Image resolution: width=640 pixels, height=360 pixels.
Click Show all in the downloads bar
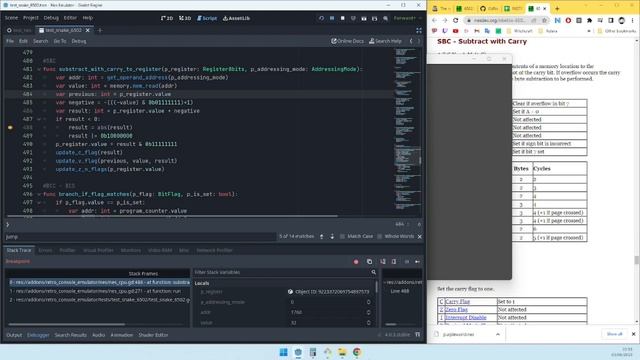pos(614,334)
